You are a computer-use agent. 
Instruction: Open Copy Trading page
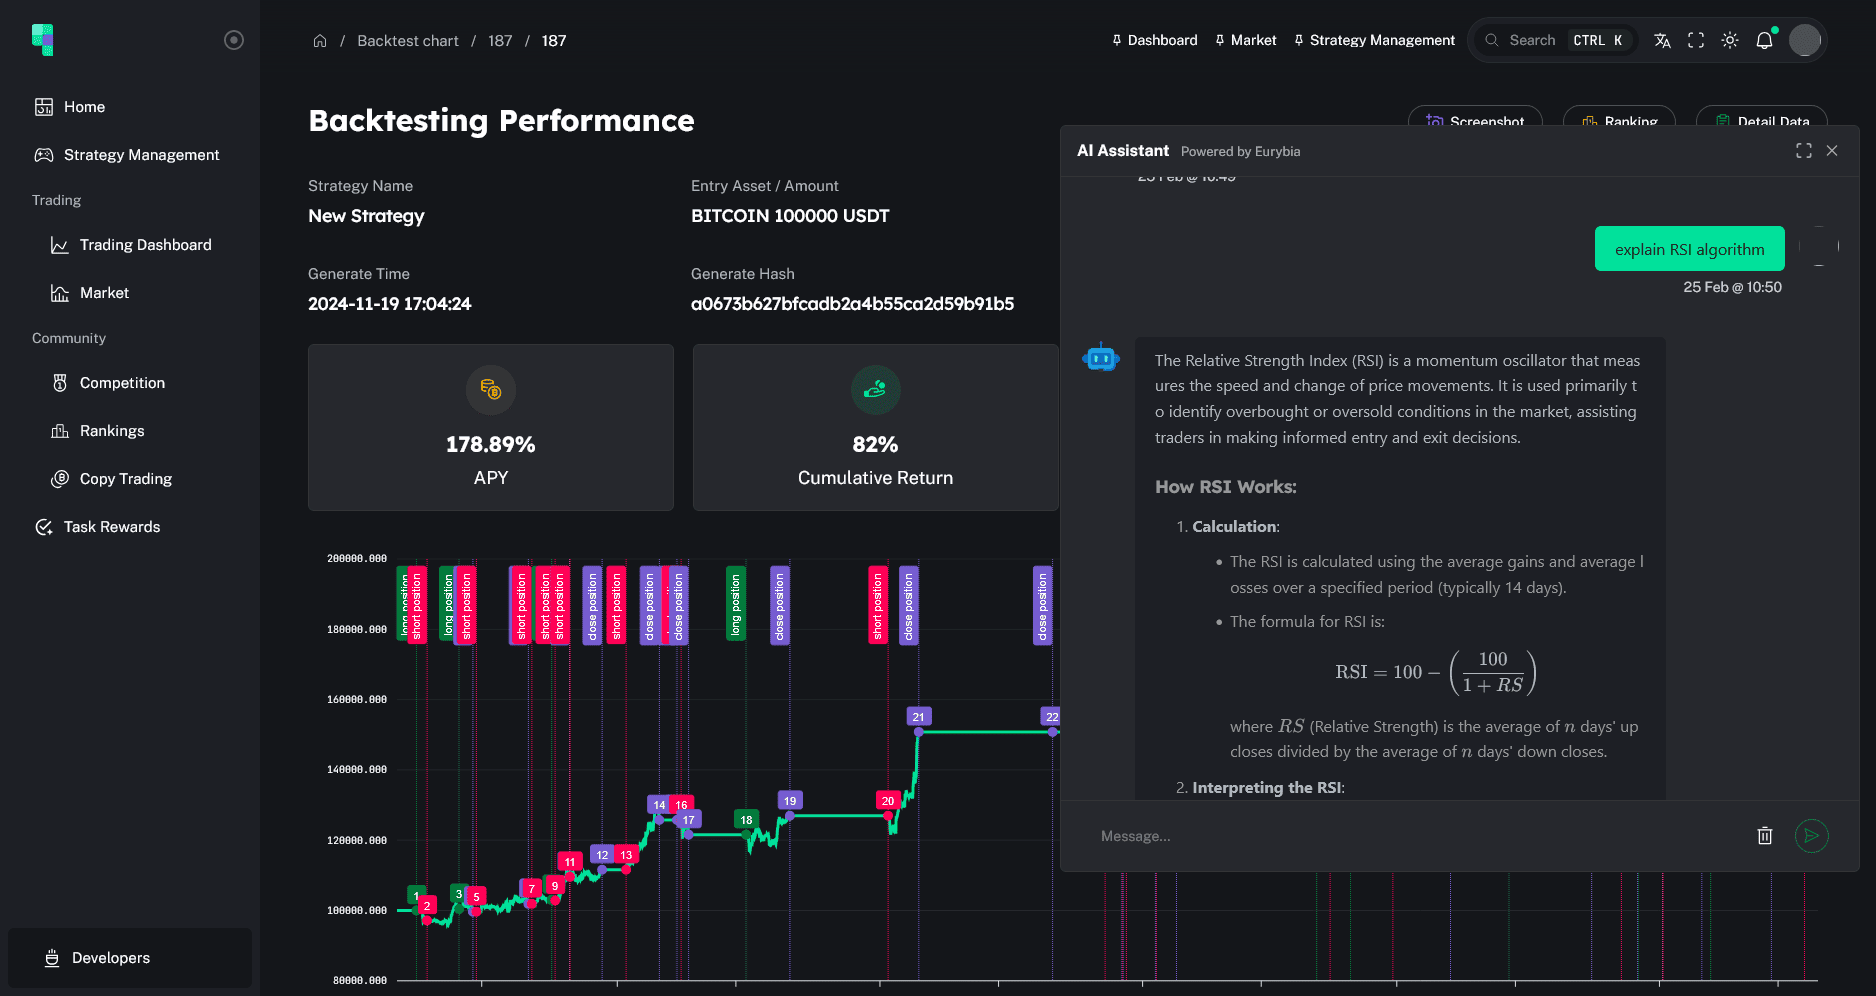[125, 479]
